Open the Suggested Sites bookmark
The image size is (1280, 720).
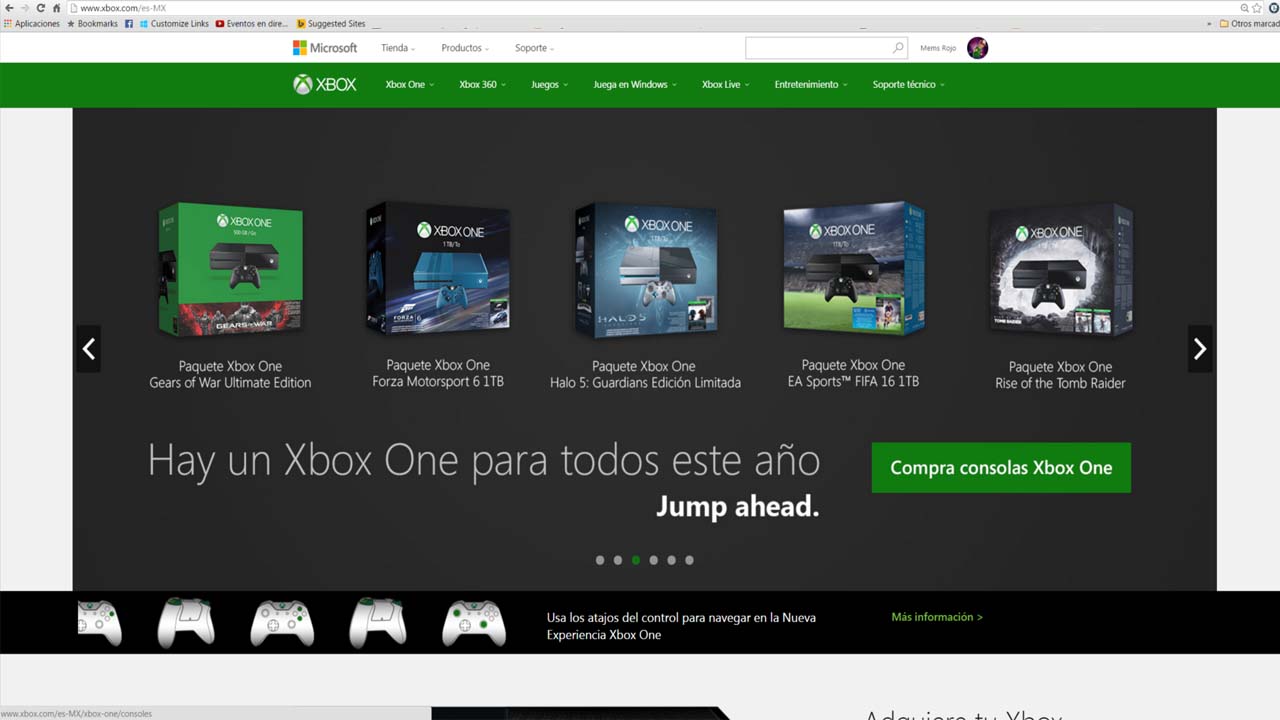coord(331,24)
